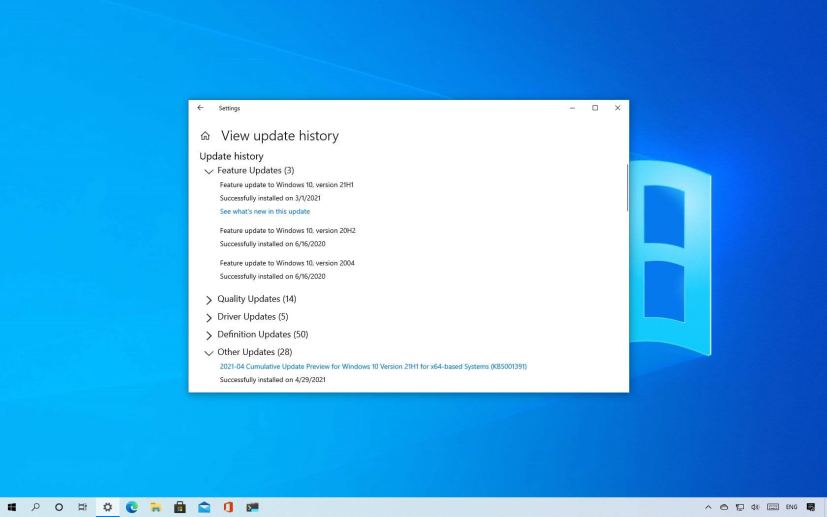Click 'Successfully installed on 4/29/2021' text
The height and width of the screenshot is (517, 827).
tap(273, 380)
